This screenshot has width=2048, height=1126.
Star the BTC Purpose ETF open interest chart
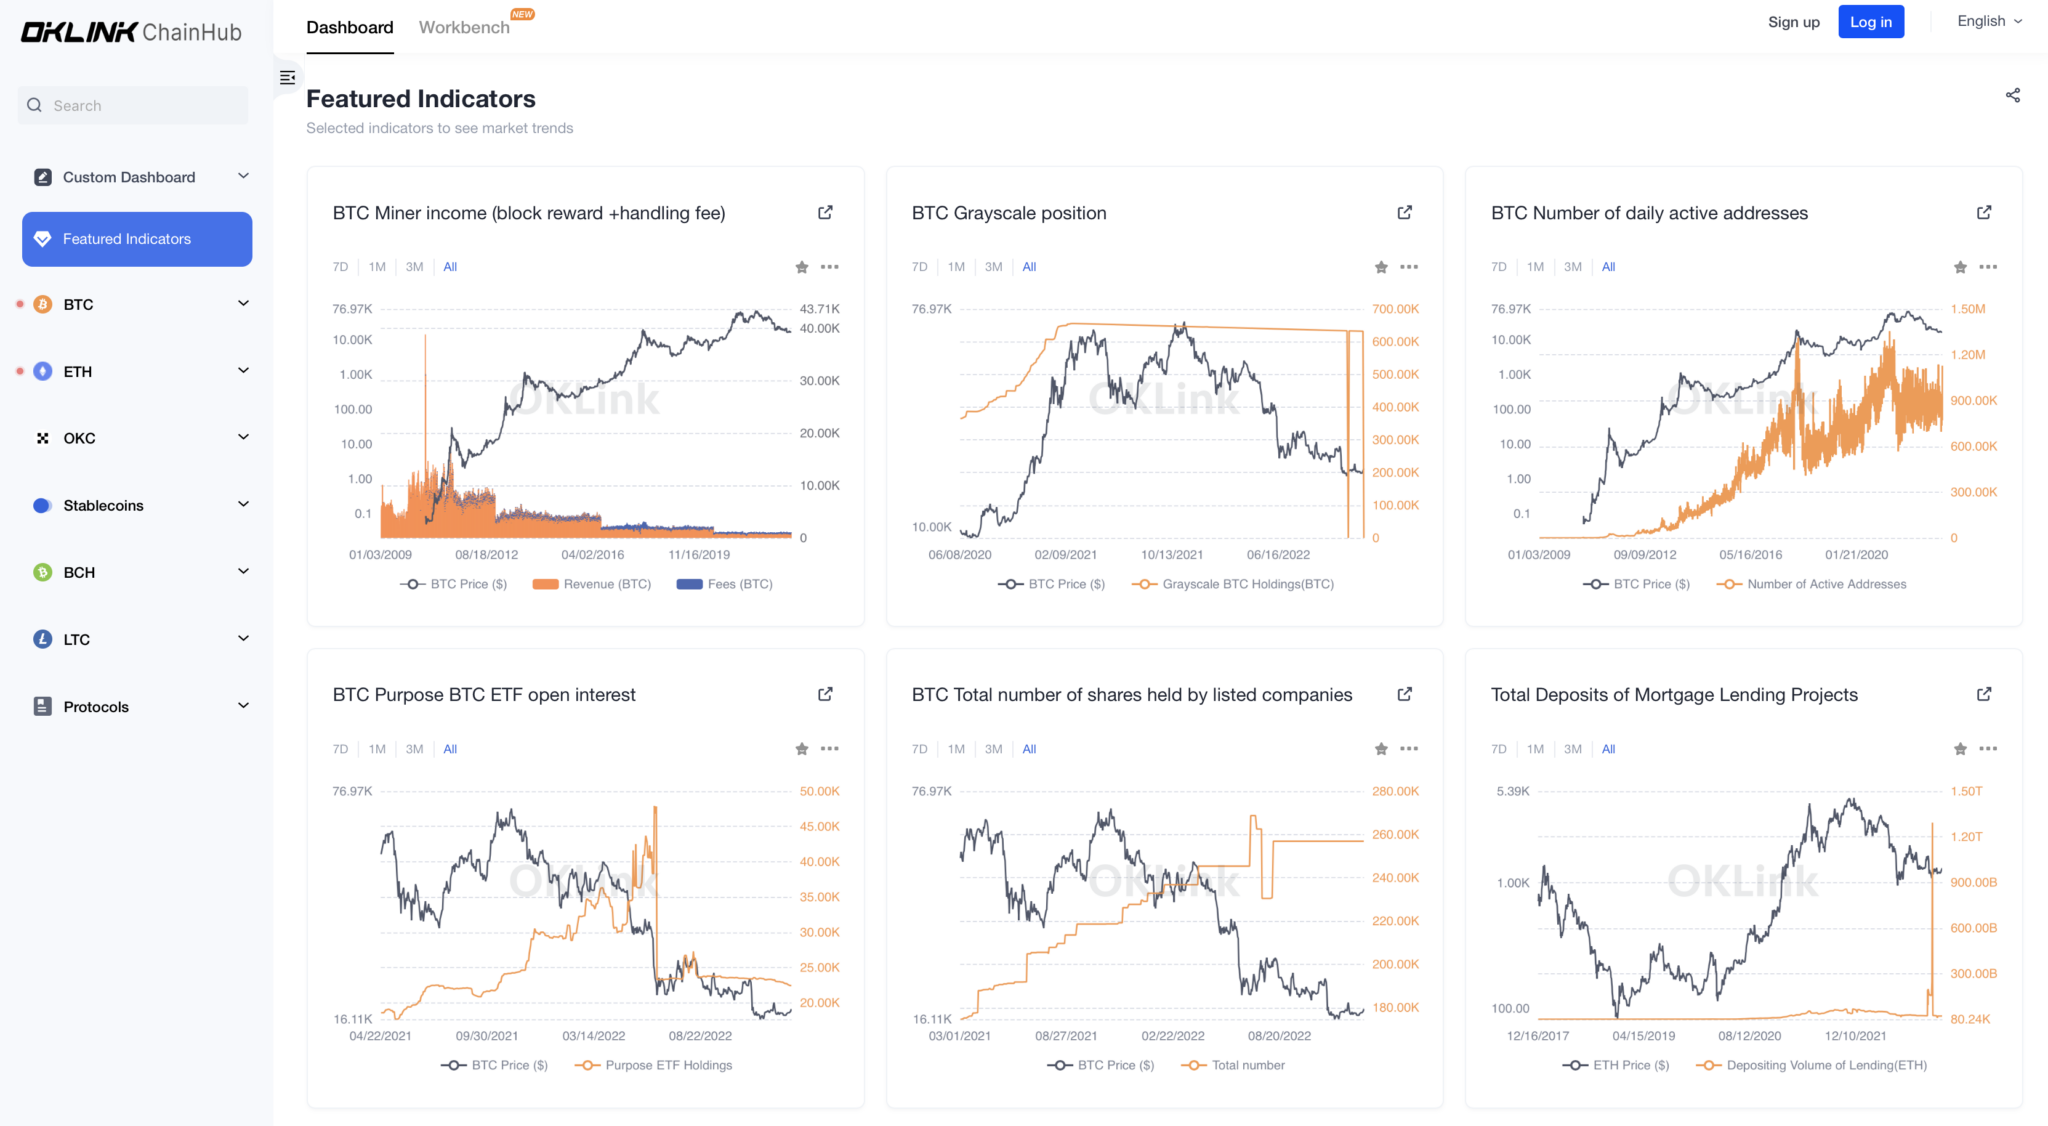(802, 749)
